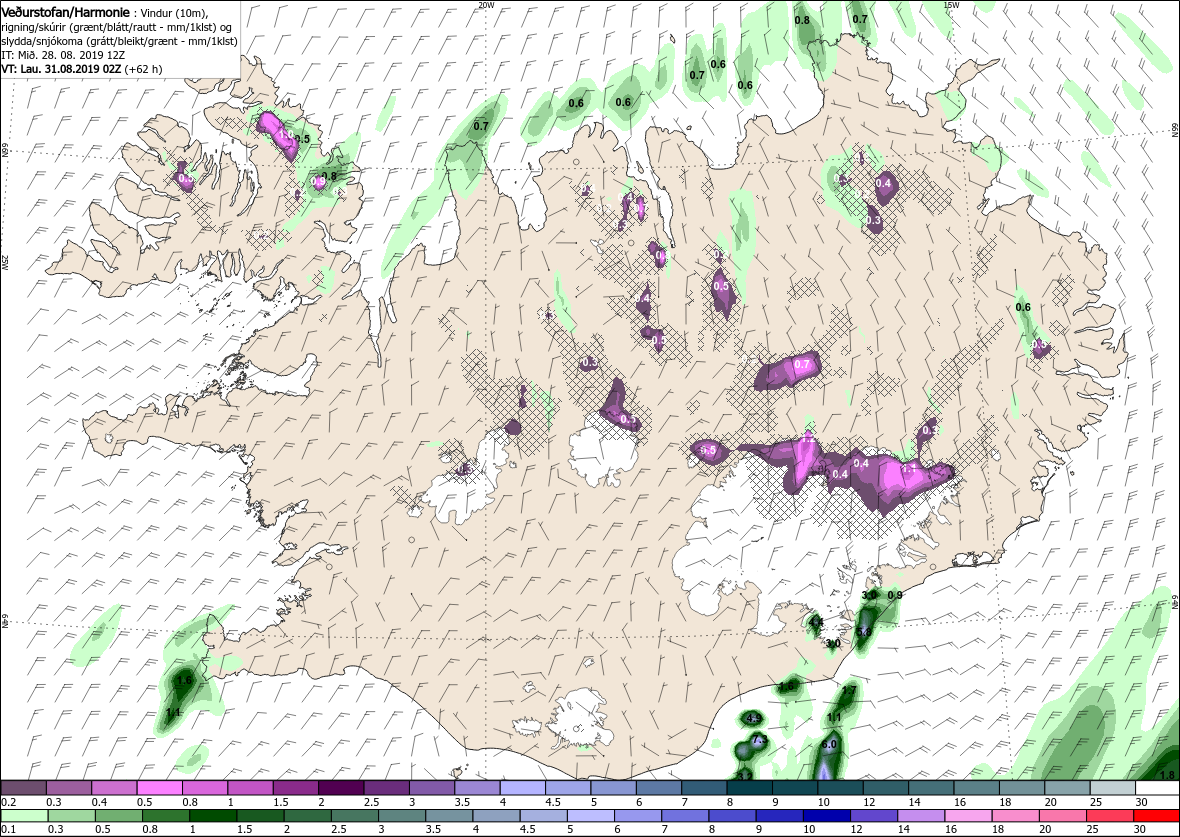1180x837 pixels.
Task: Click the 6.0 rain value off the coast
Action: (x=829, y=744)
